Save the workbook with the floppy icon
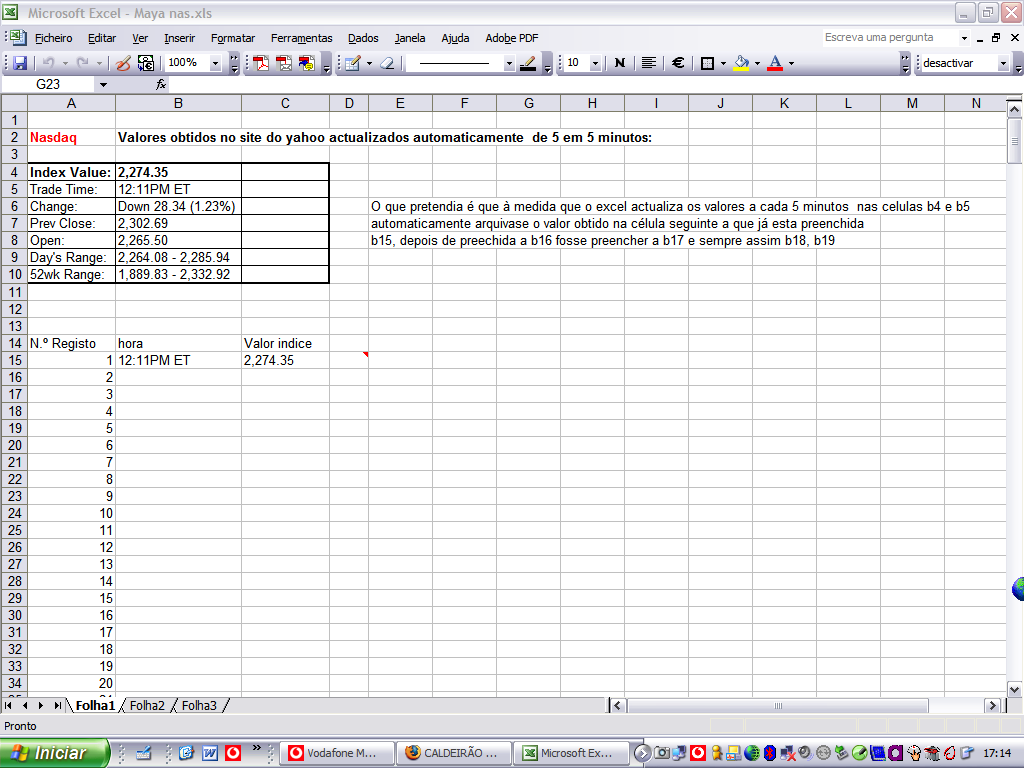The width and height of the screenshot is (1024, 768). [x=20, y=63]
